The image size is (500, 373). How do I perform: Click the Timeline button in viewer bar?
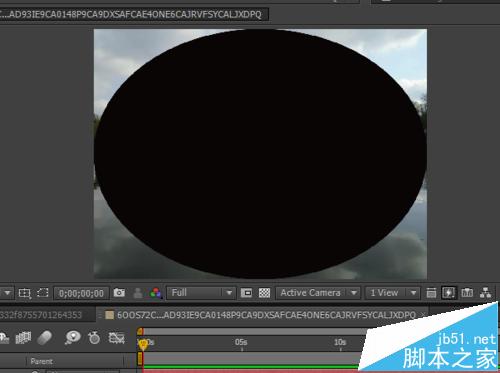[467, 293]
